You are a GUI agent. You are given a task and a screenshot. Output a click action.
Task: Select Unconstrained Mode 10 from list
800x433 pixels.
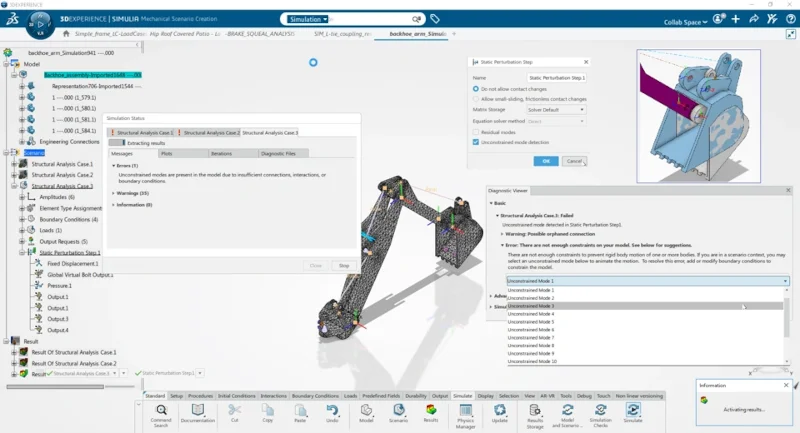click(x=645, y=362)
